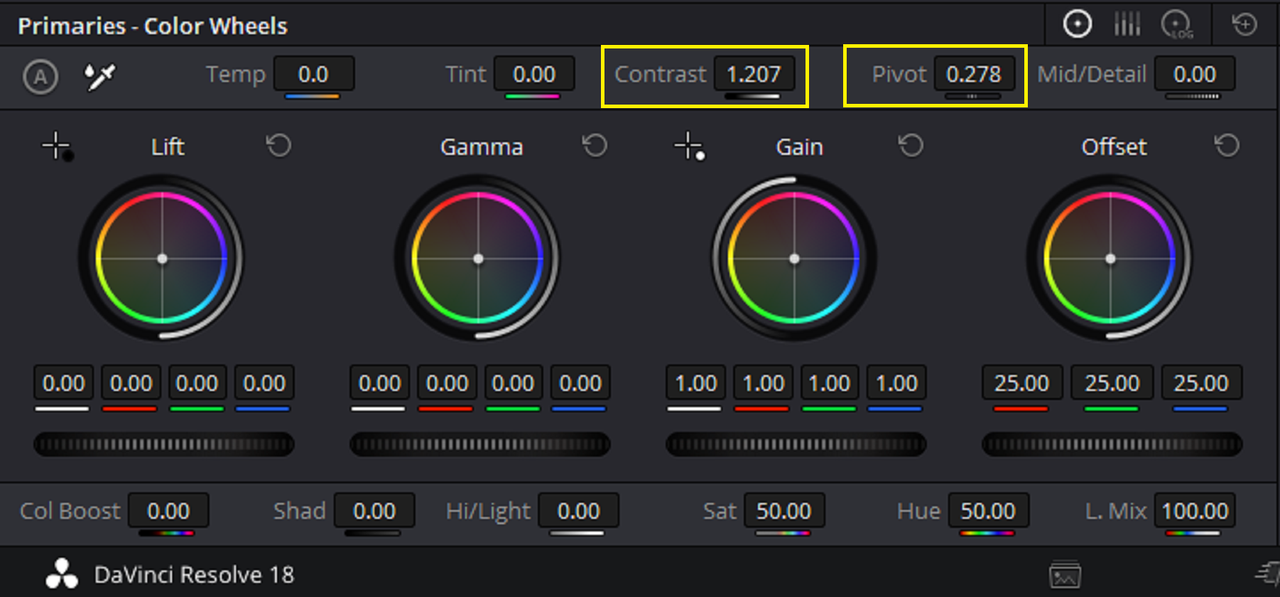Switch to Color Bars mode icon

tap(1127, 24)
